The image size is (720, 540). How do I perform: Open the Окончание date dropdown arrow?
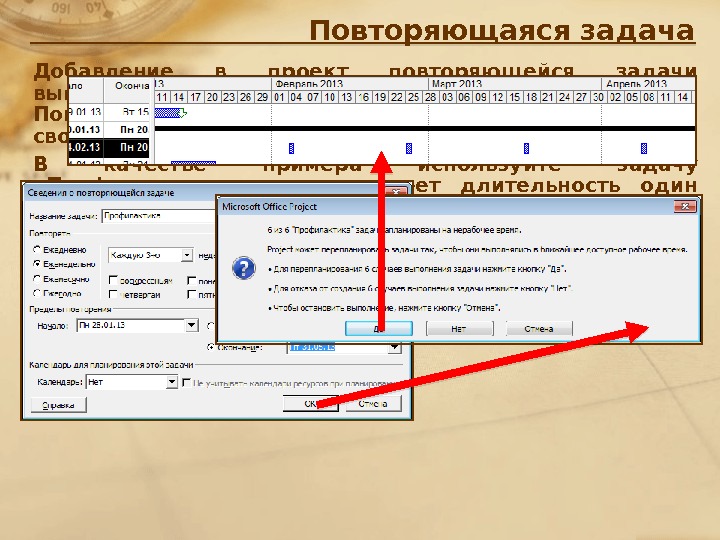[x=394, y=348]
